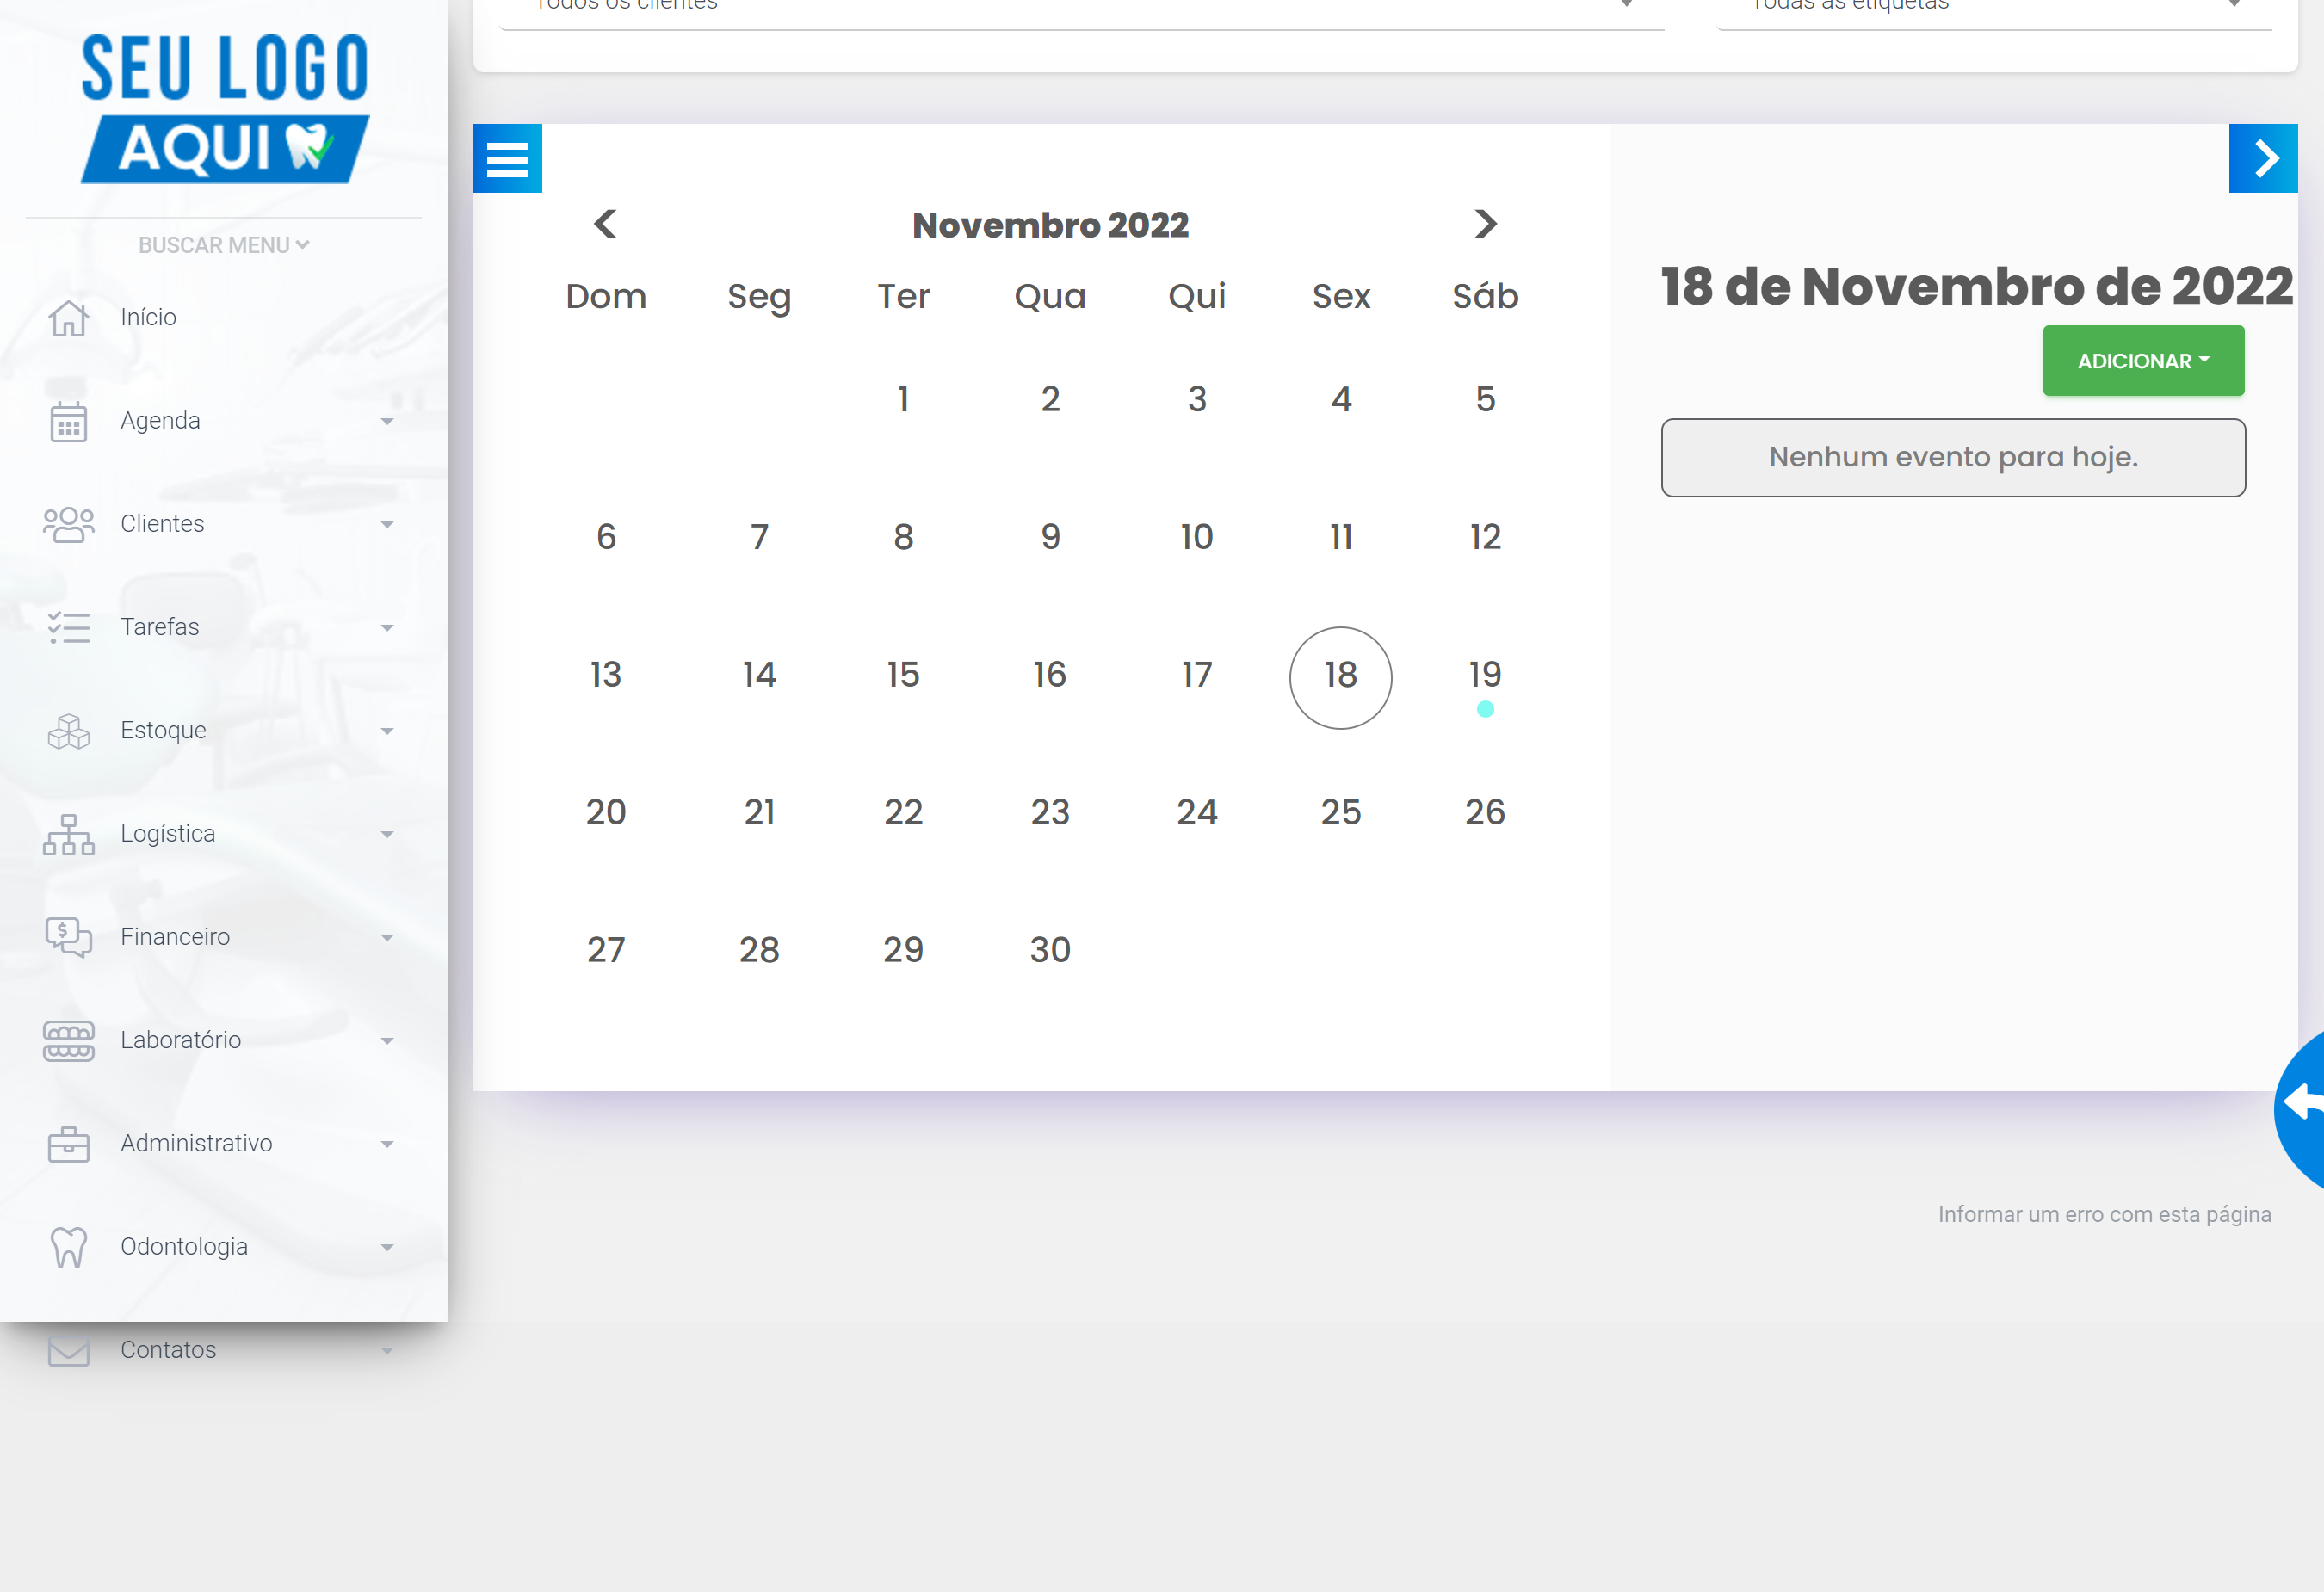2324x1592 pixels.
Task: Open the Estoque menu item
Action: click(x=163, y=731)
